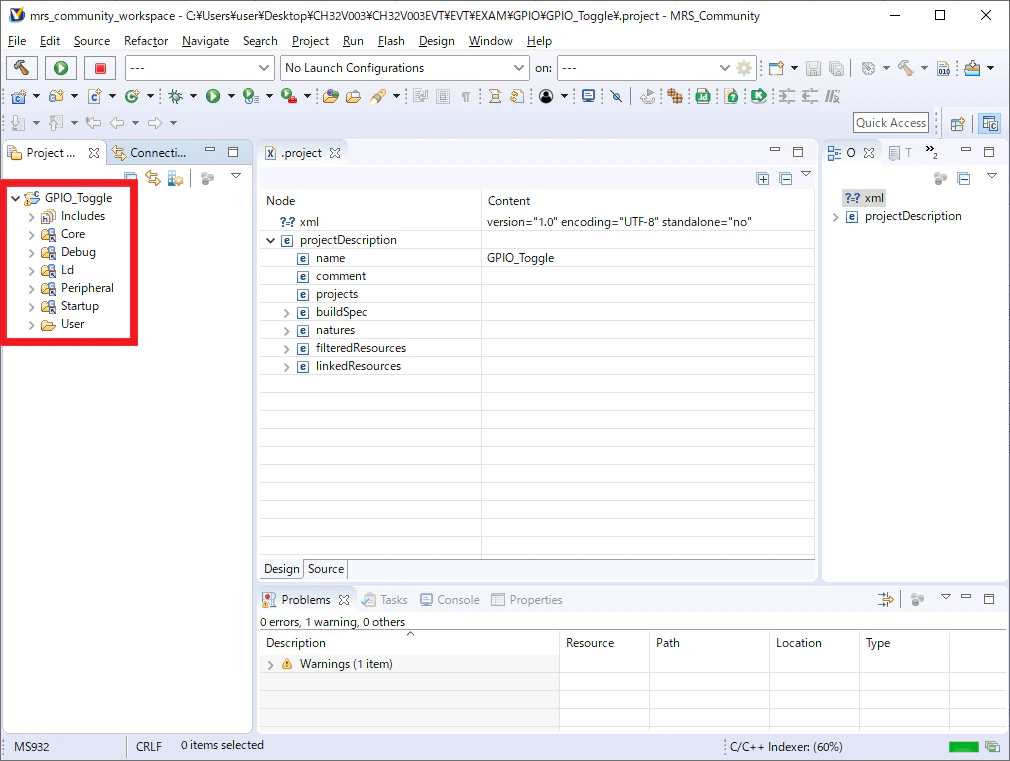
Task: Expand the buildSpec node
Action: pyautogui.click(x=287, y=313)
